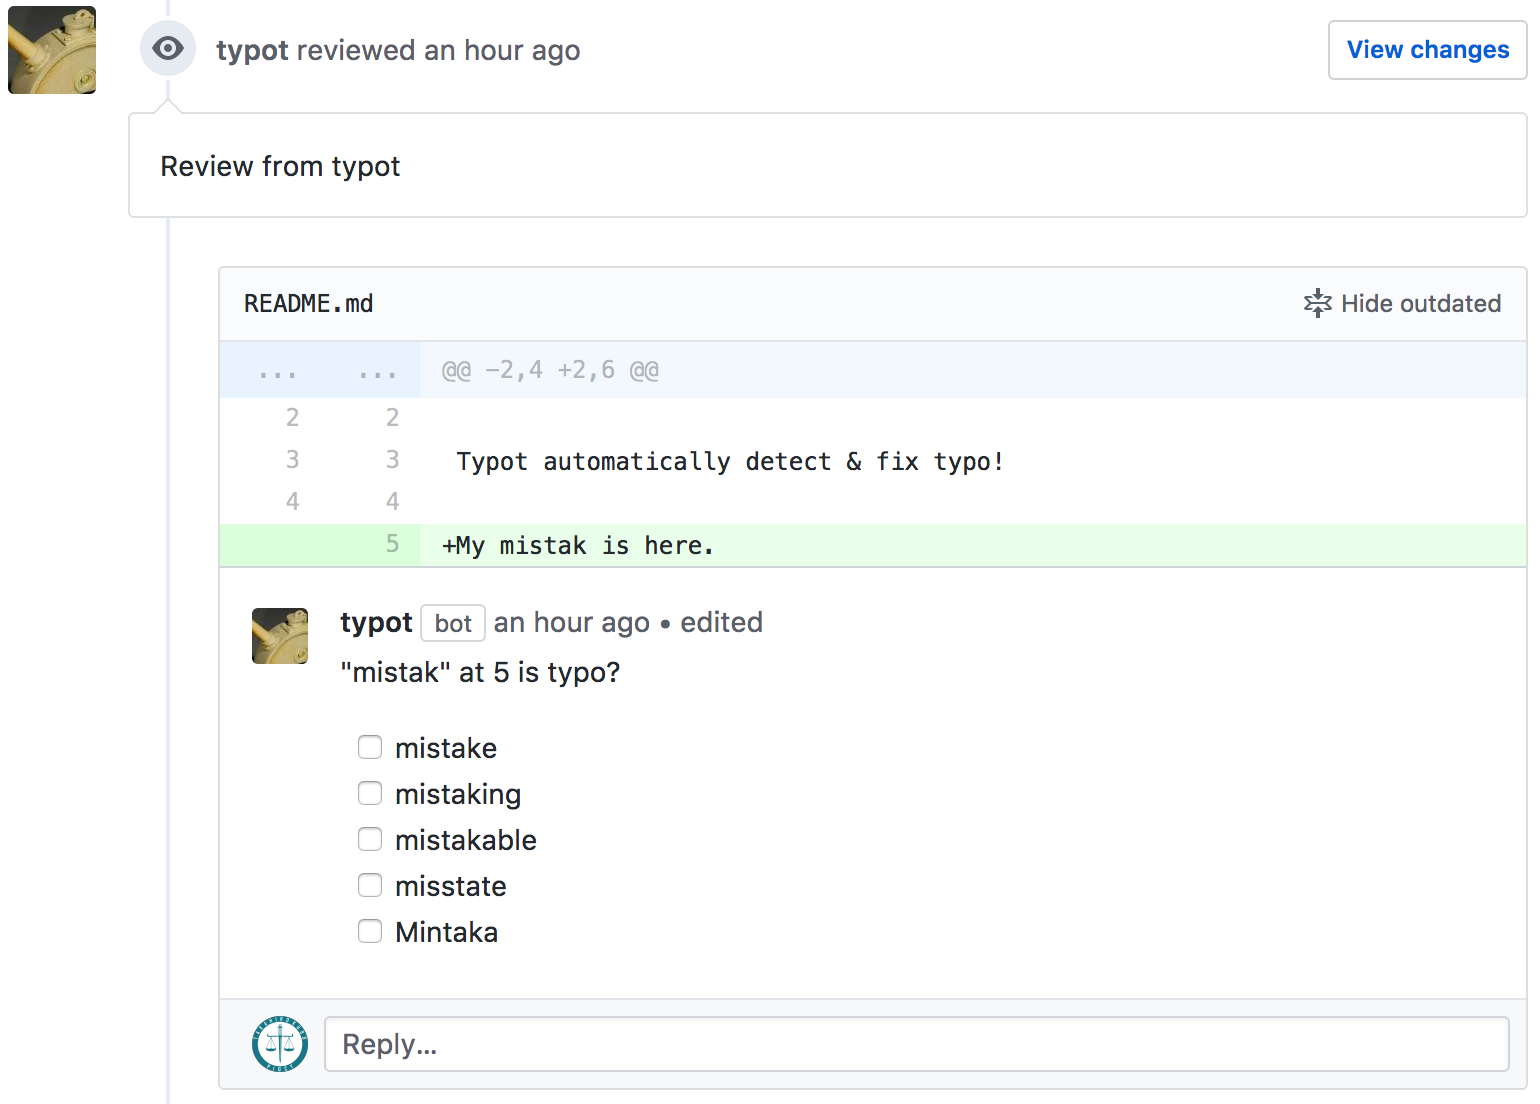
Task: Click the eye review icon next to typot
Action: 167,47
